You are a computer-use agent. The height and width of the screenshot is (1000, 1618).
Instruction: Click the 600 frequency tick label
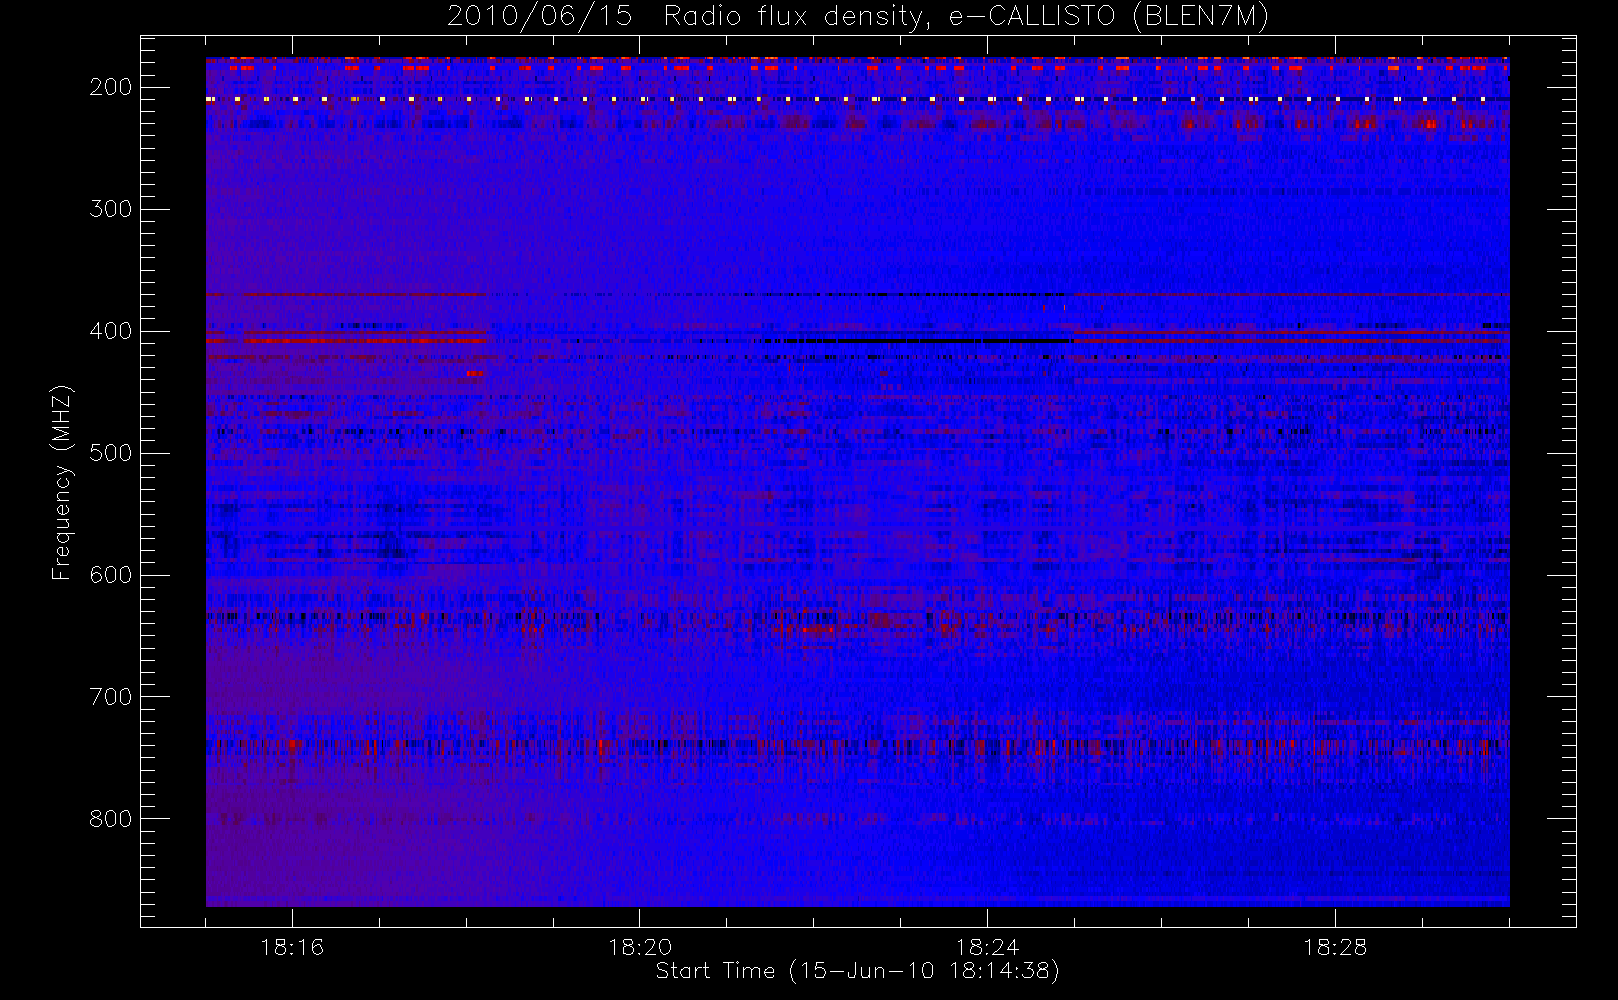tap(111, 575)
